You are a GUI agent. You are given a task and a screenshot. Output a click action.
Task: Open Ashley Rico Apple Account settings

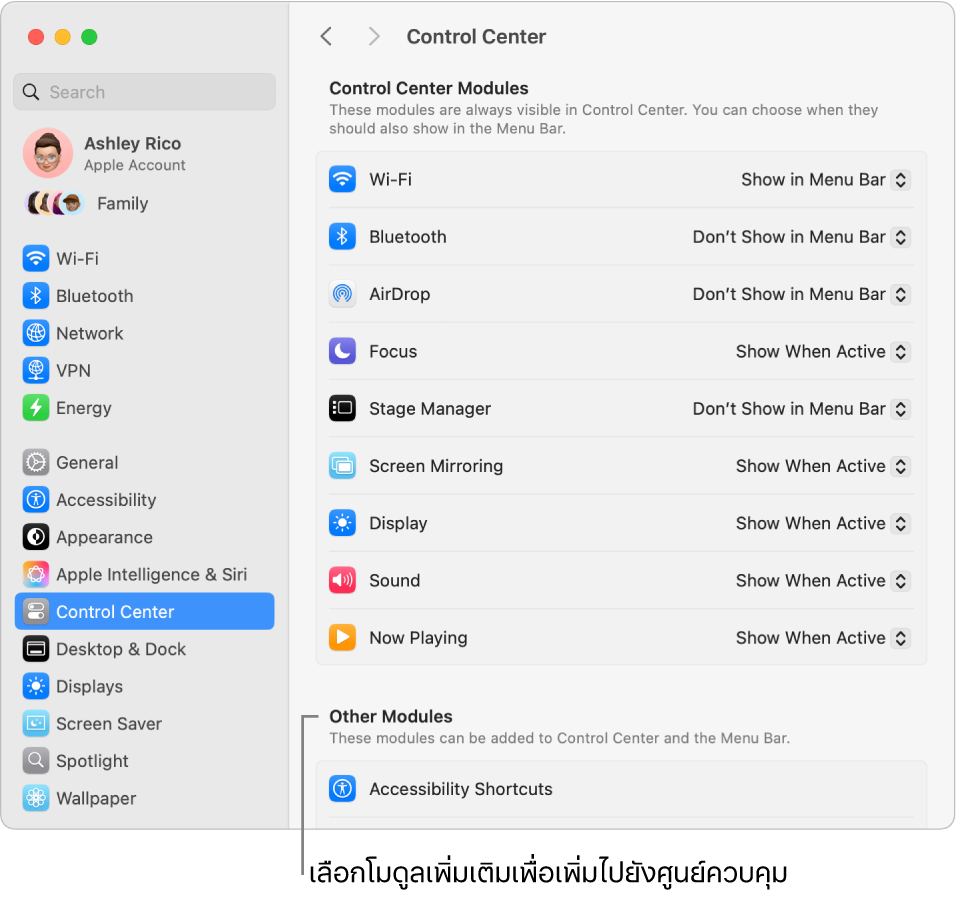coord(144,153)
